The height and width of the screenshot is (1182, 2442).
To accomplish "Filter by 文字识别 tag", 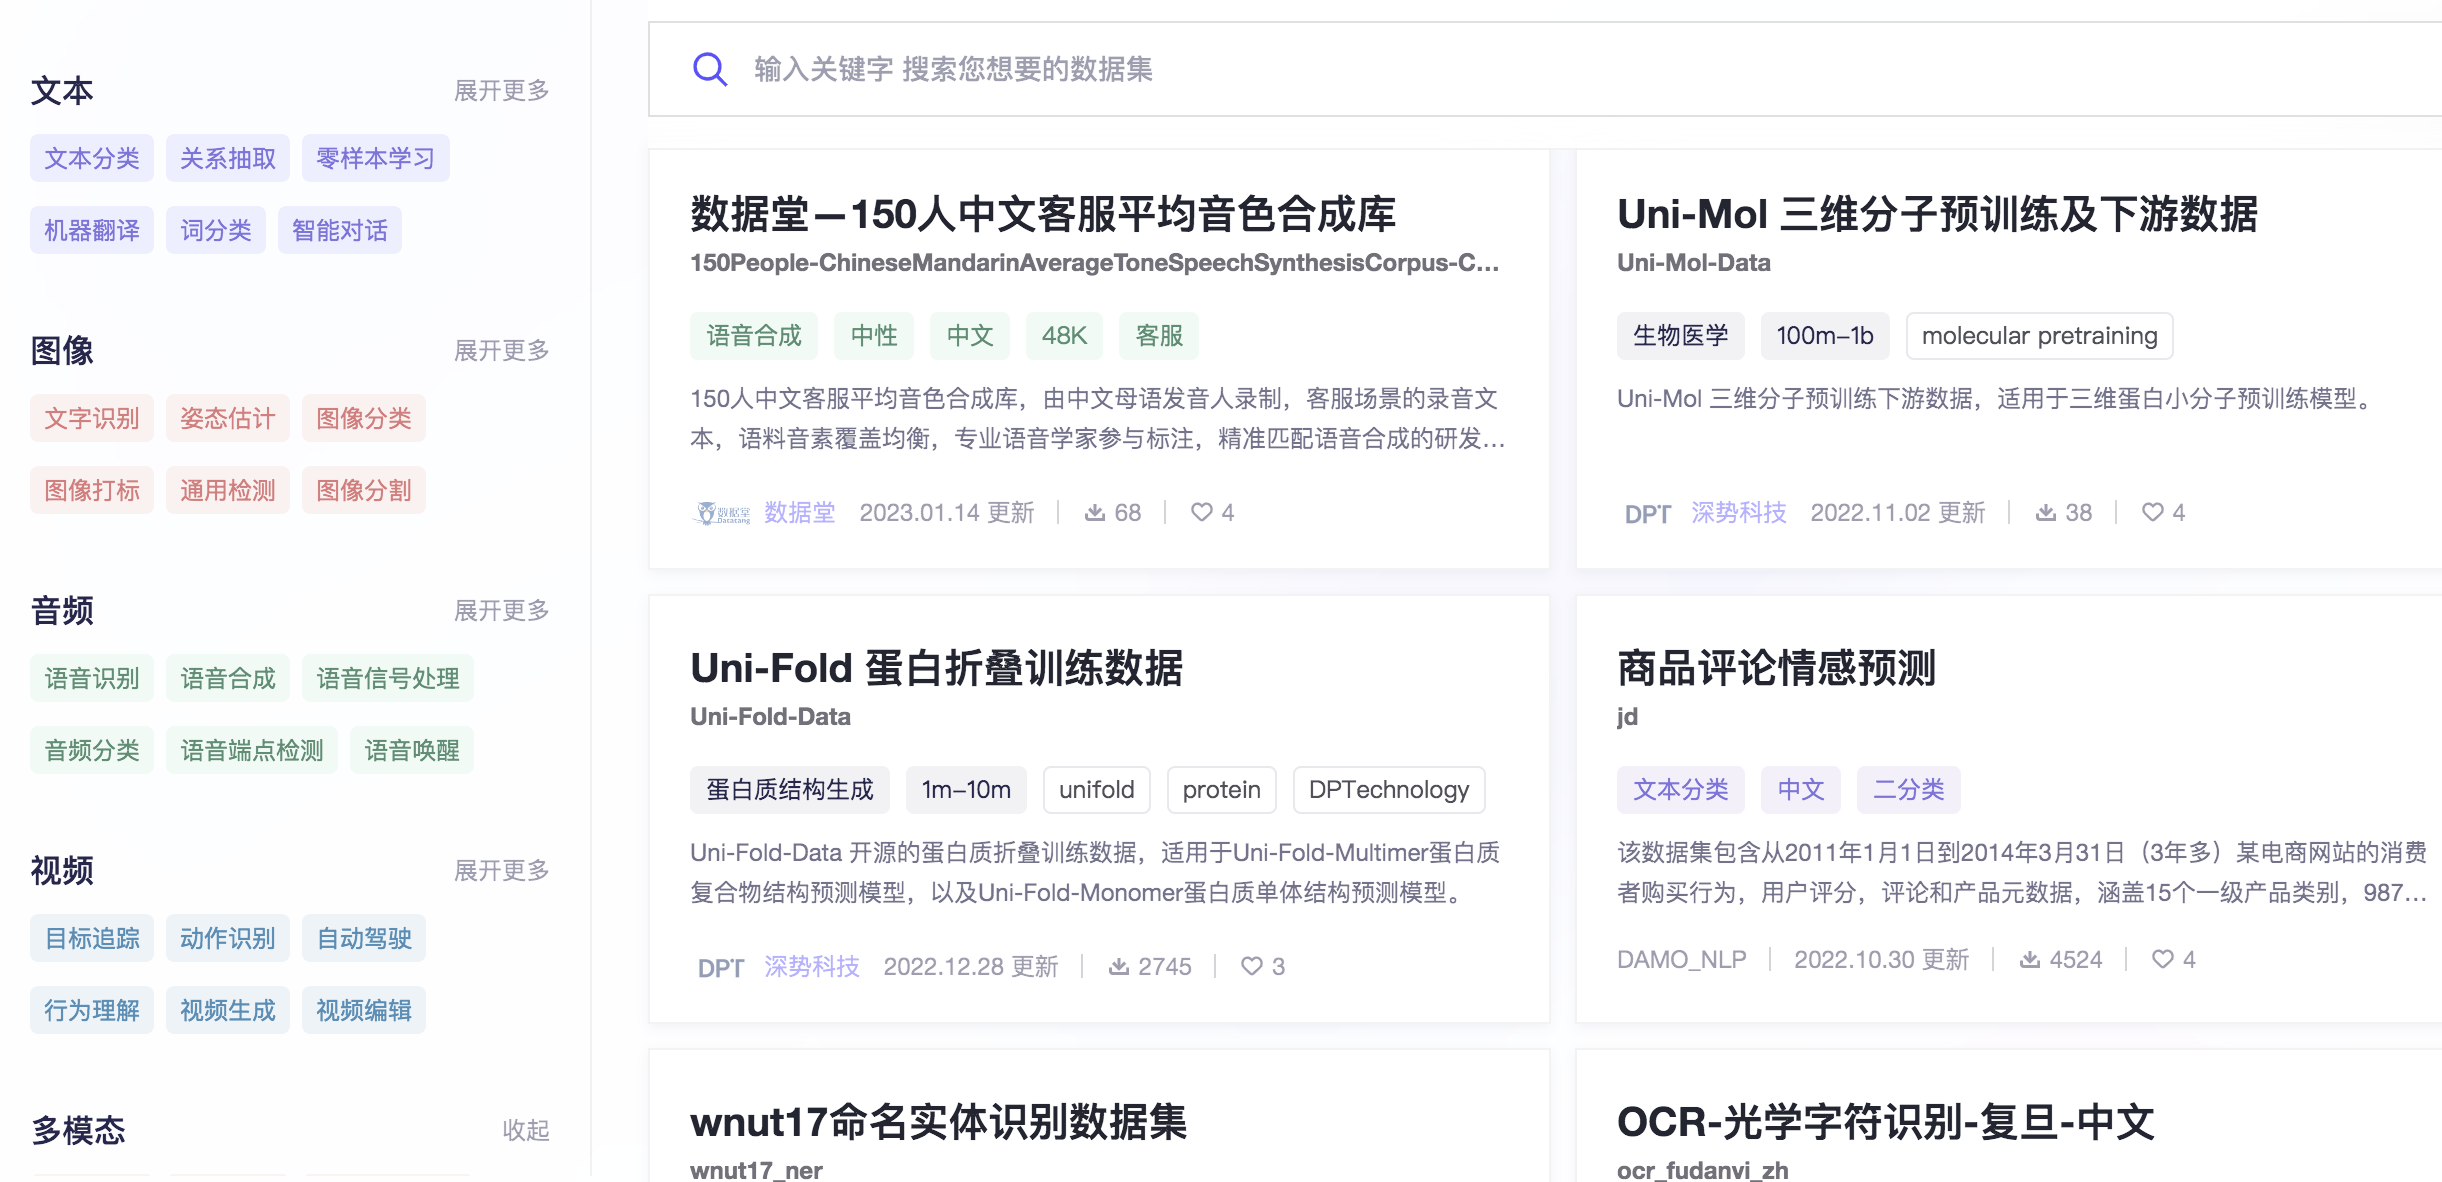I will click(x=92, y=418).
